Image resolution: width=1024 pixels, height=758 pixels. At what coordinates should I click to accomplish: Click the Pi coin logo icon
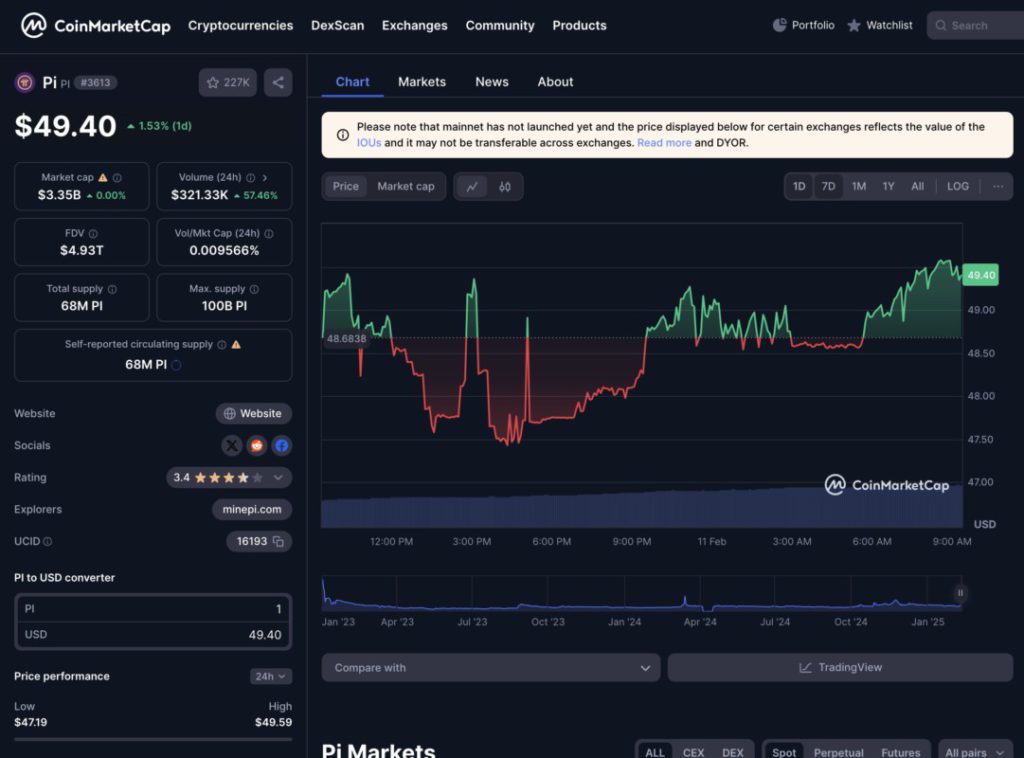pos(25,82)
